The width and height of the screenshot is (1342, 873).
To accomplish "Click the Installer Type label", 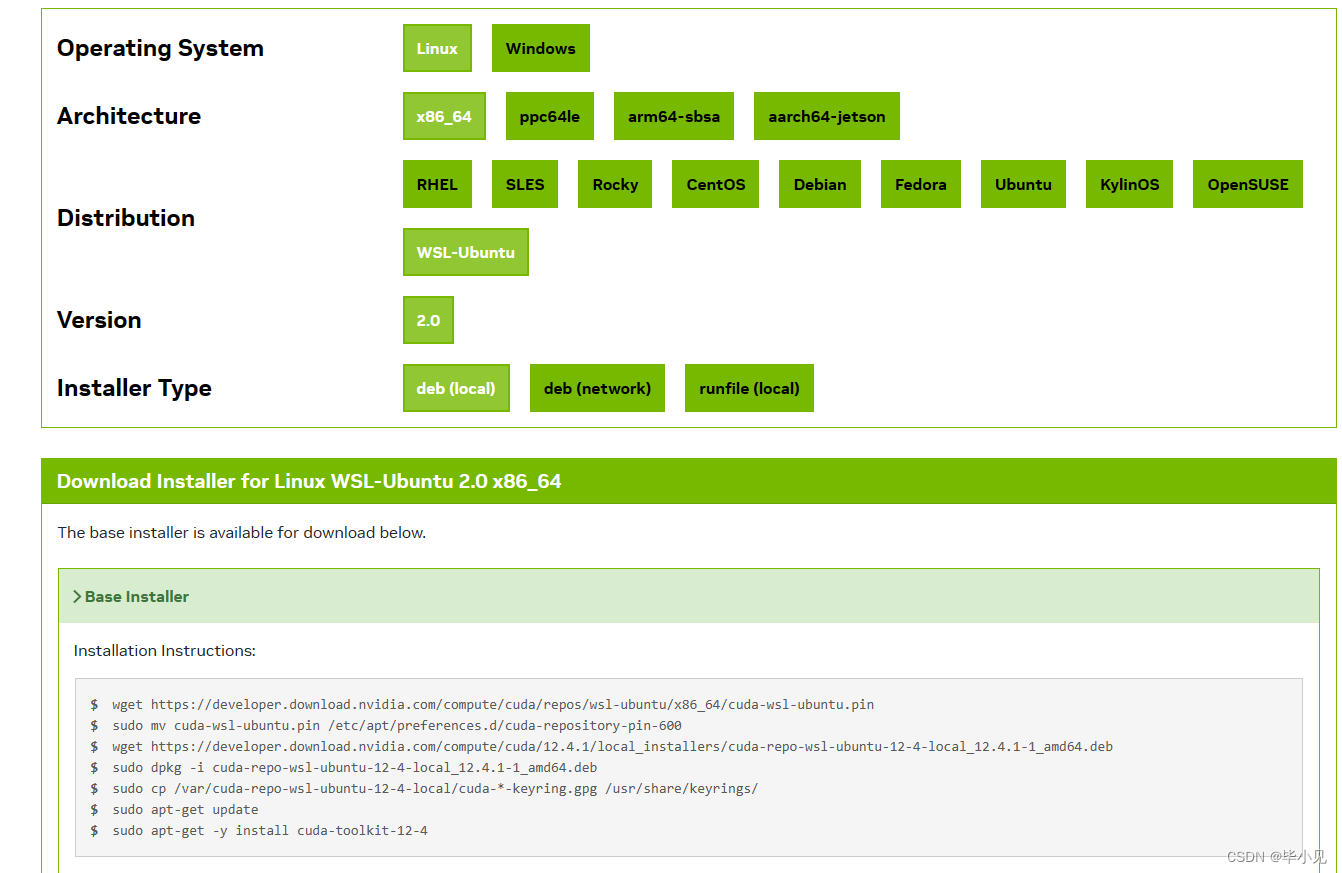I will click(x=134, y=388).
